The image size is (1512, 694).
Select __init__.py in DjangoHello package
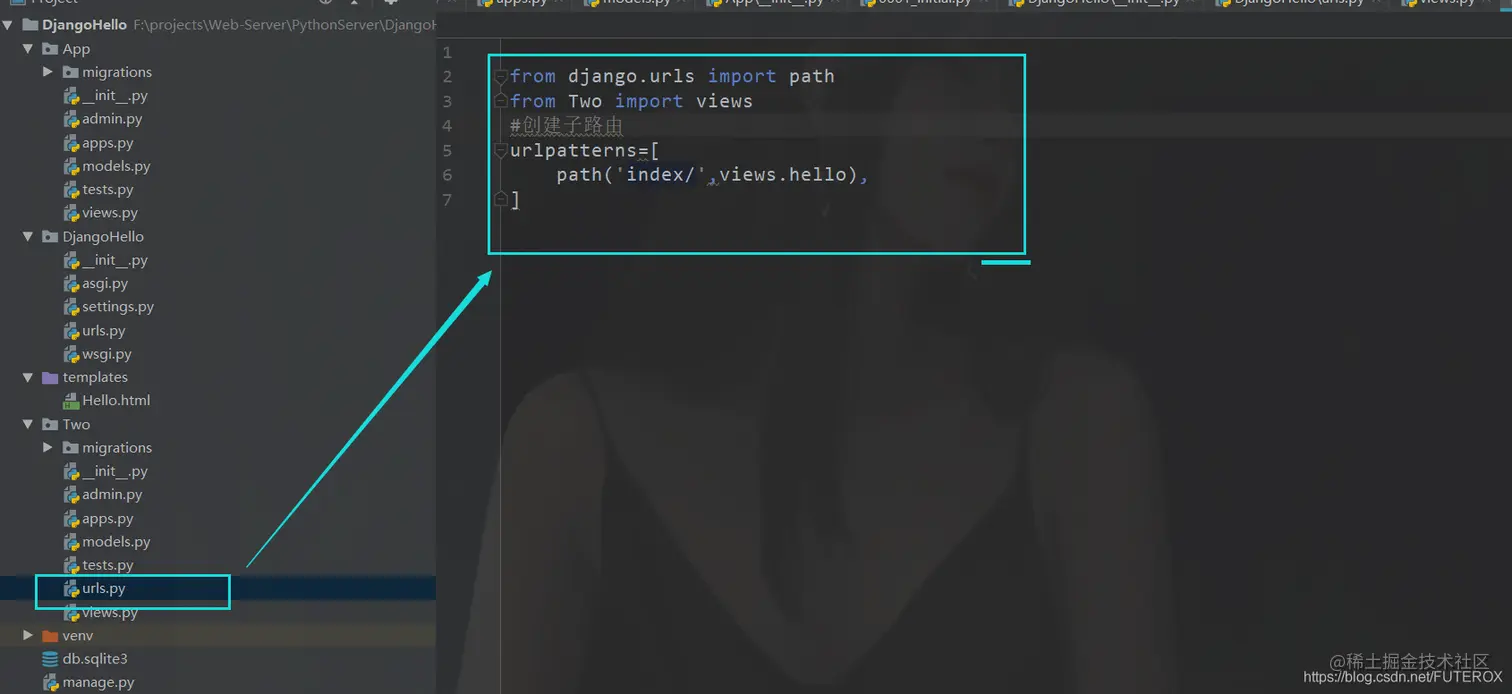pos(115,260)
